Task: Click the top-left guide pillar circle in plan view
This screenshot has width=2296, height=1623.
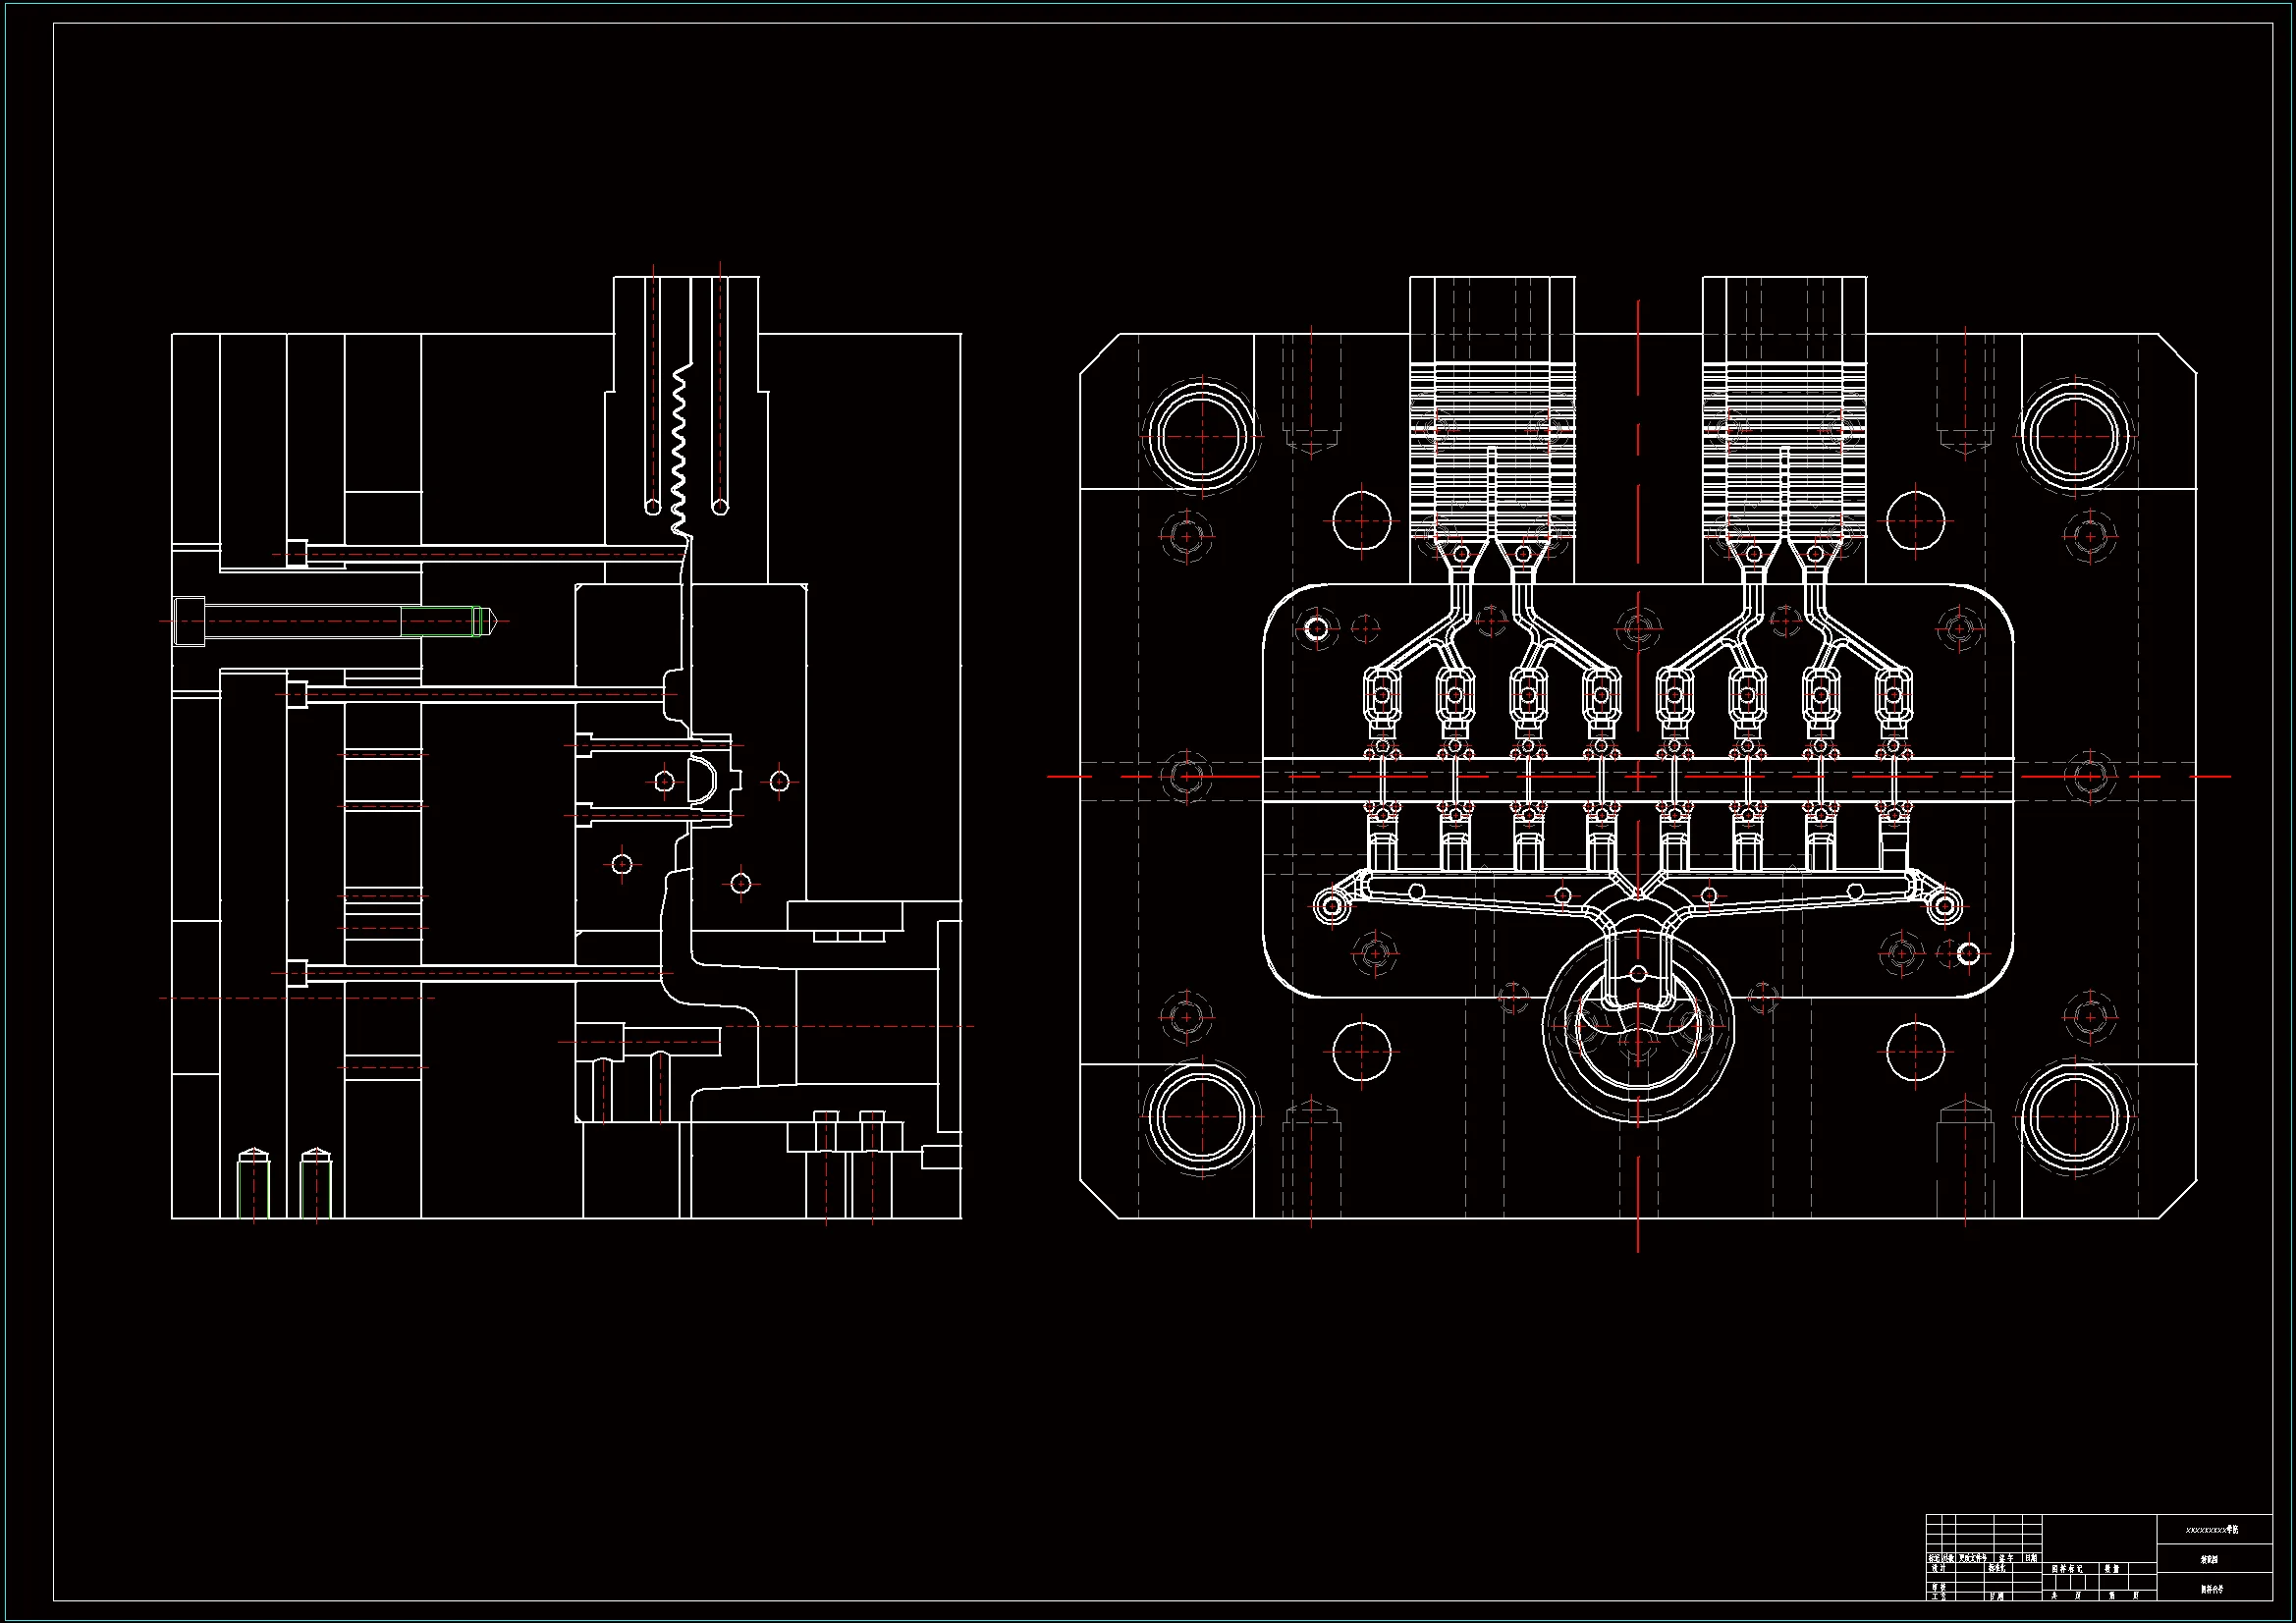Action: coord(1201,436)
